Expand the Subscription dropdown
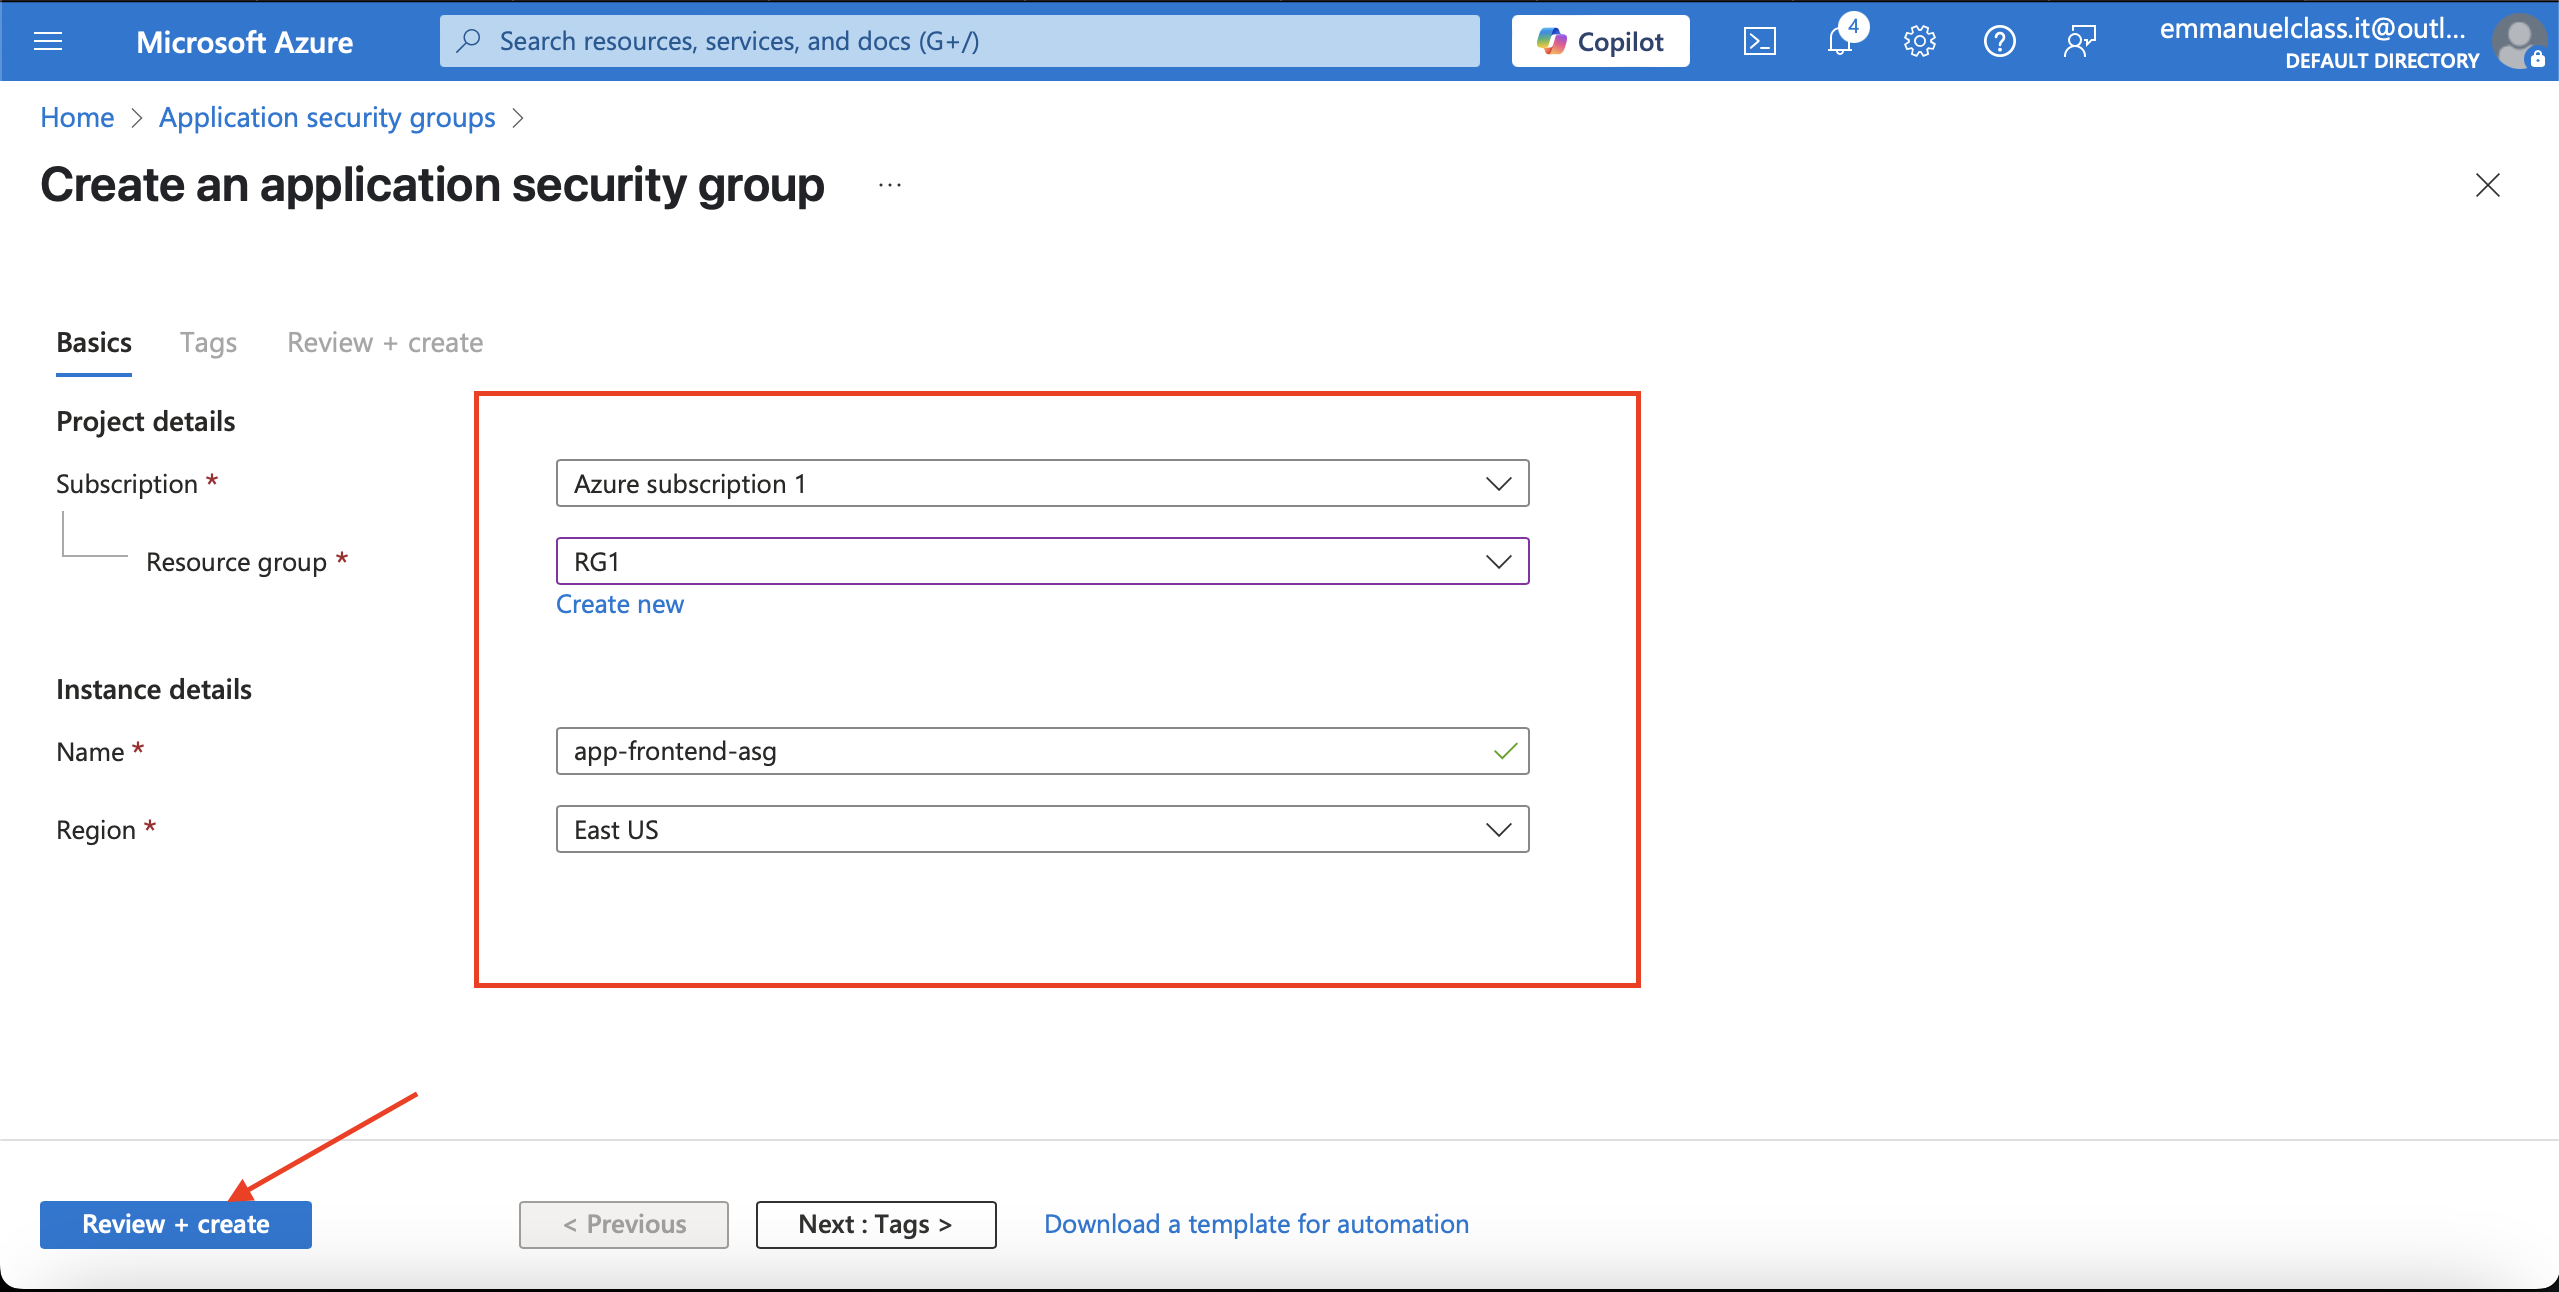This screenshot has width=2559, height=1292. tap(1042, 484)
